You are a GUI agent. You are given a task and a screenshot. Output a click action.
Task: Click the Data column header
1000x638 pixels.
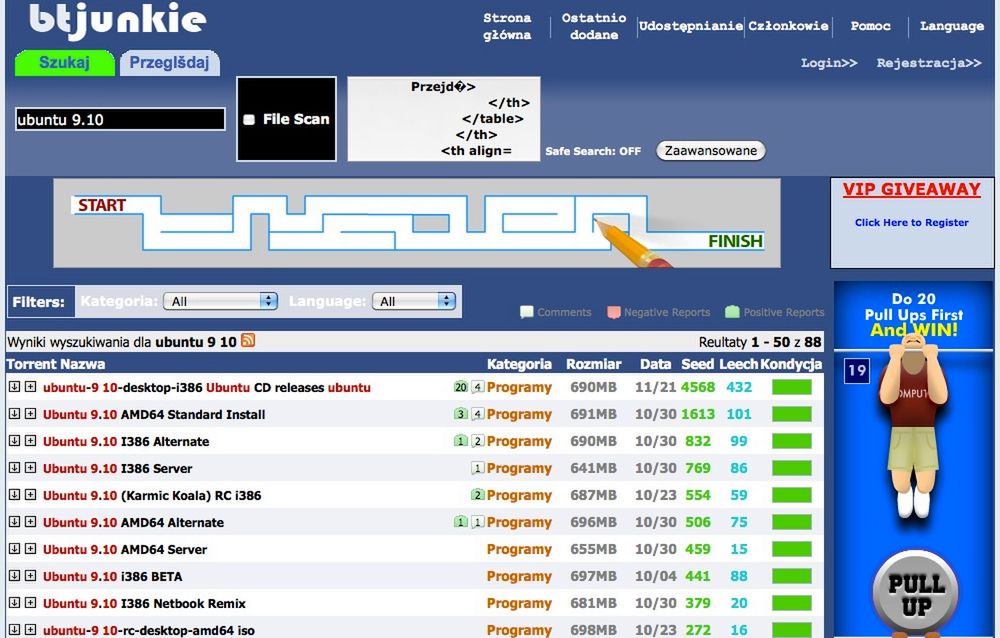pos(656,364)
